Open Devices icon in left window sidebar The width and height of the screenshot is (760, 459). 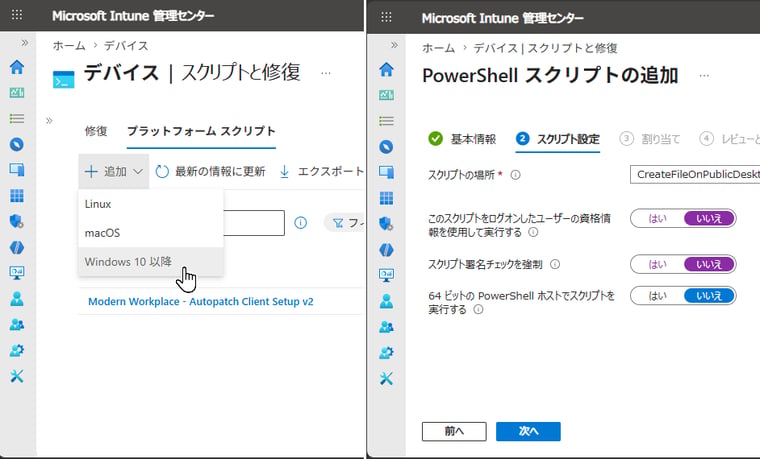pyautogui.click(x=17, y=170)
